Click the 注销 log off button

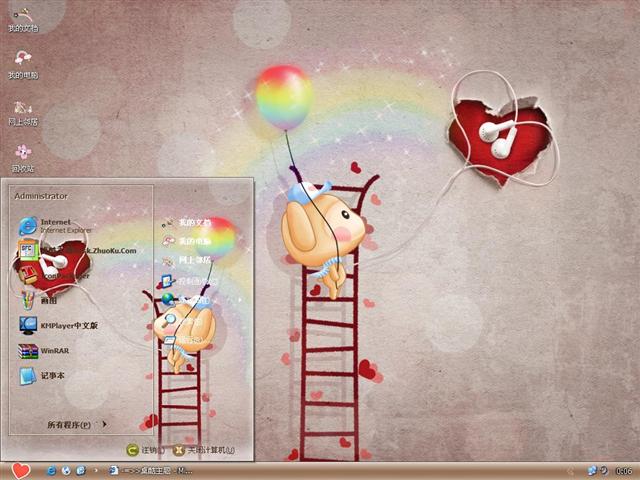click(x=146, y=450)
